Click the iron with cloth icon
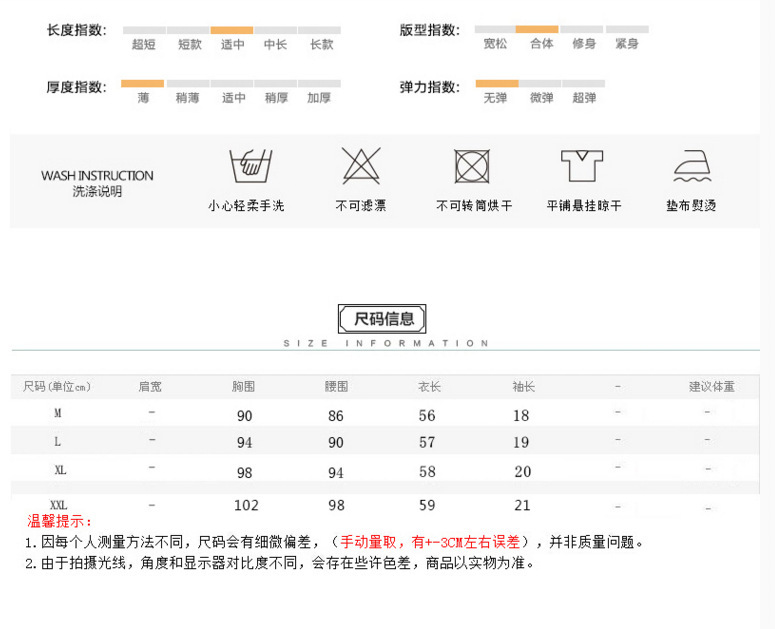 (x=692, y=166)
